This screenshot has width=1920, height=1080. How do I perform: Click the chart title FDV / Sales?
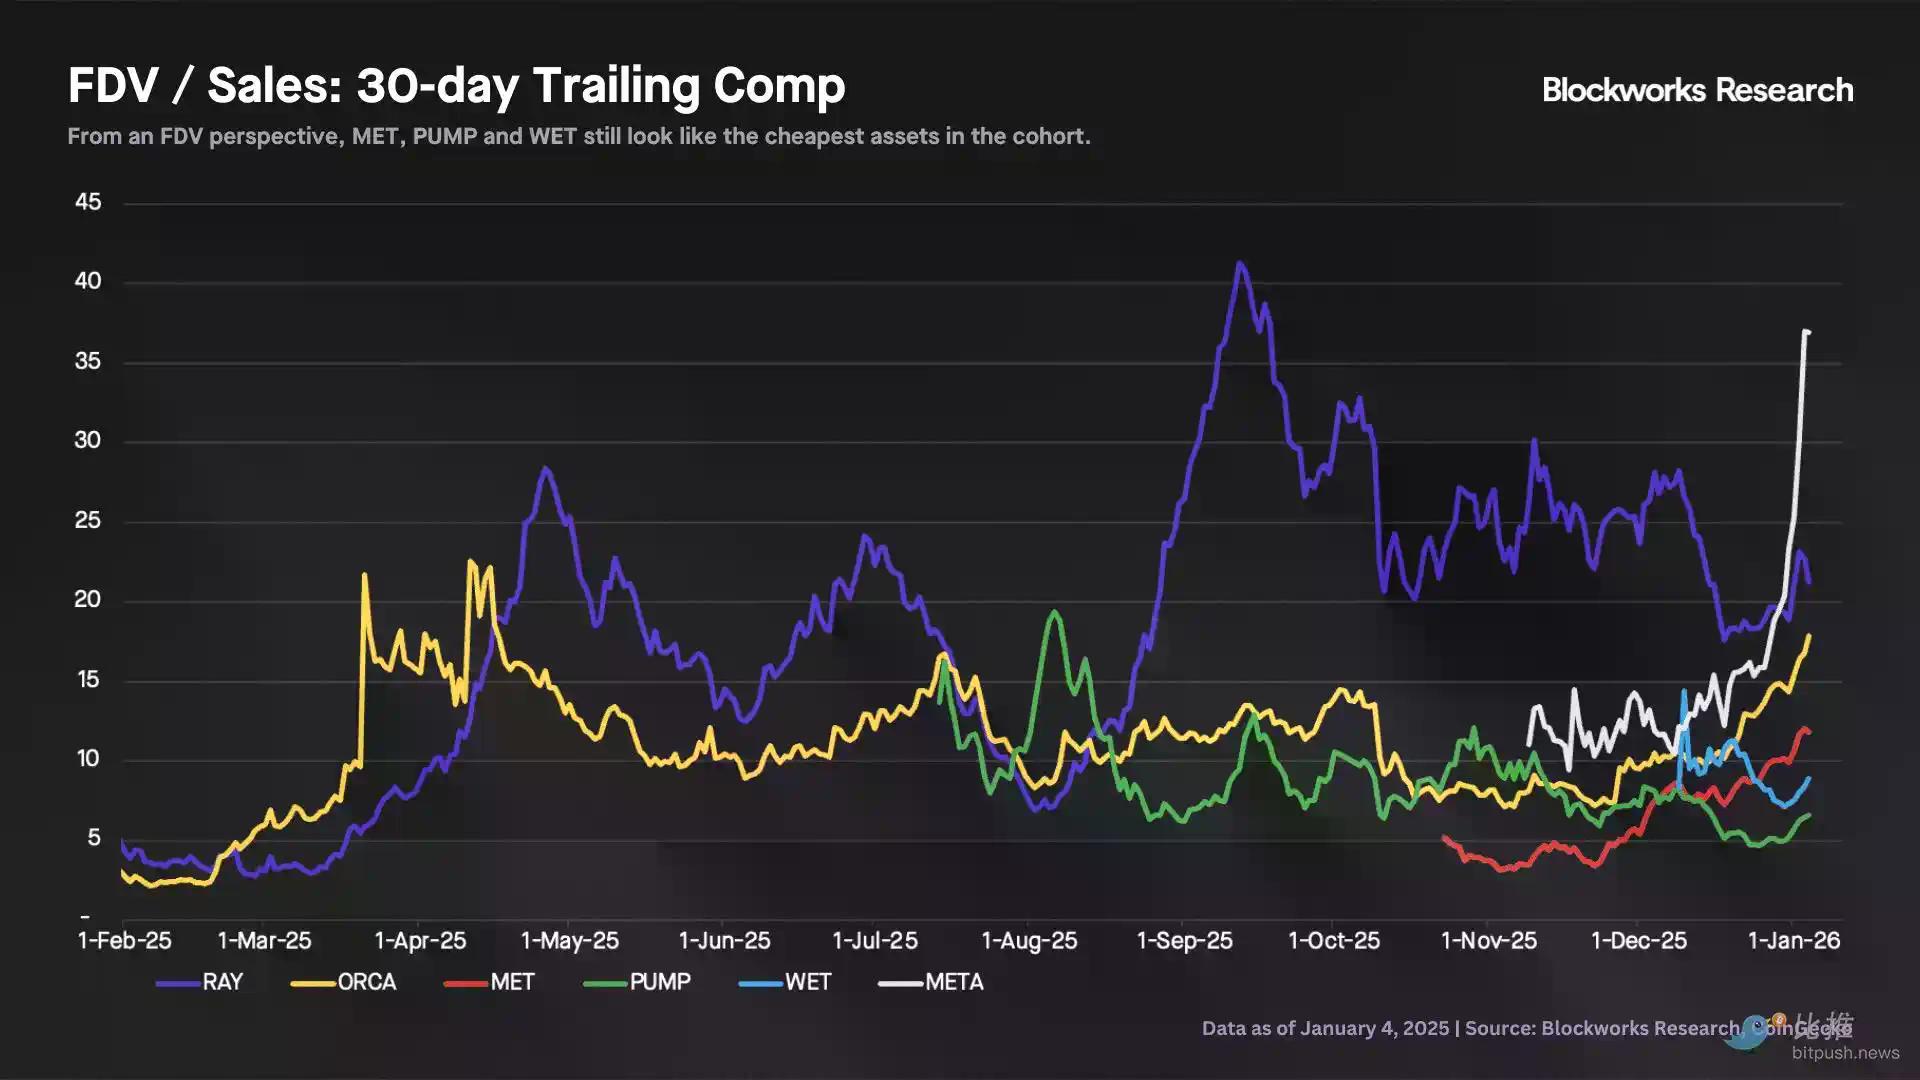point(456,86)
